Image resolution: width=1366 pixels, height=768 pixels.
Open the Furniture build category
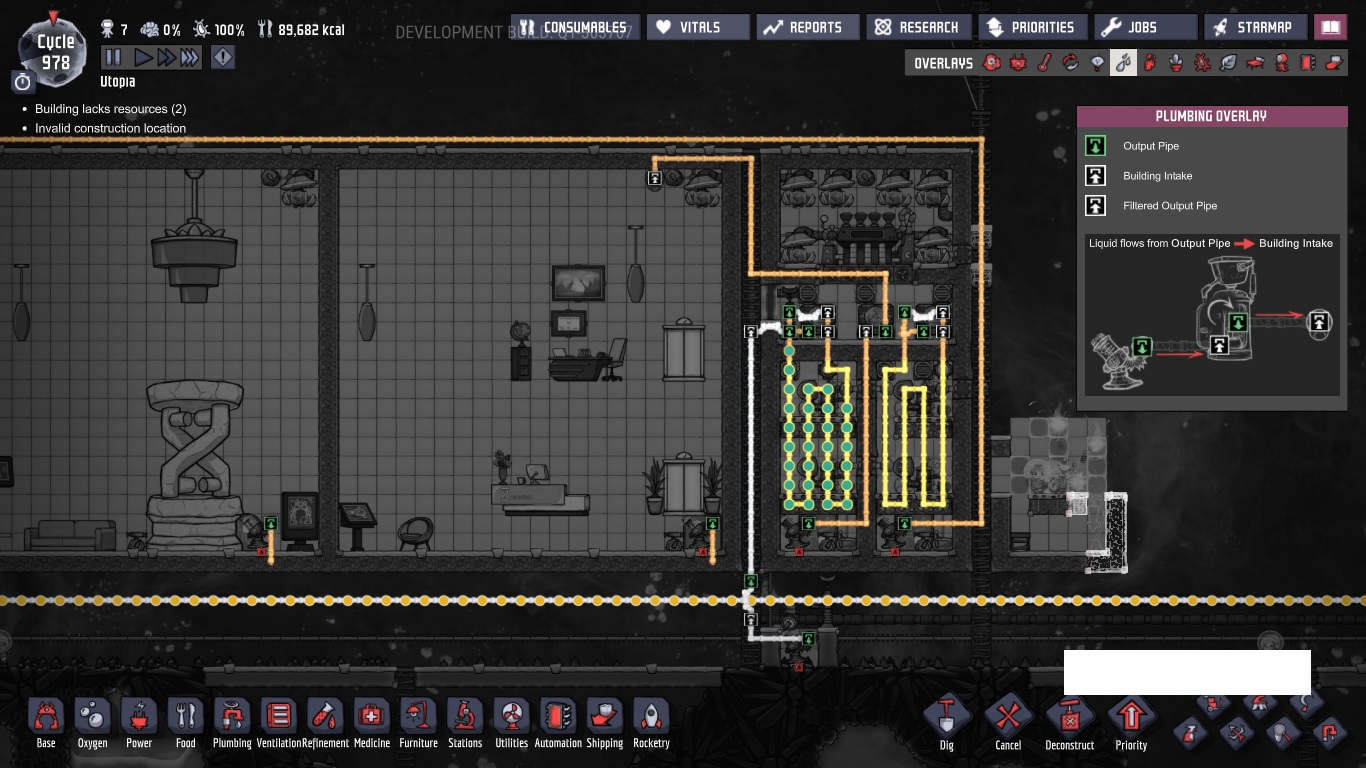coord(418,724)
